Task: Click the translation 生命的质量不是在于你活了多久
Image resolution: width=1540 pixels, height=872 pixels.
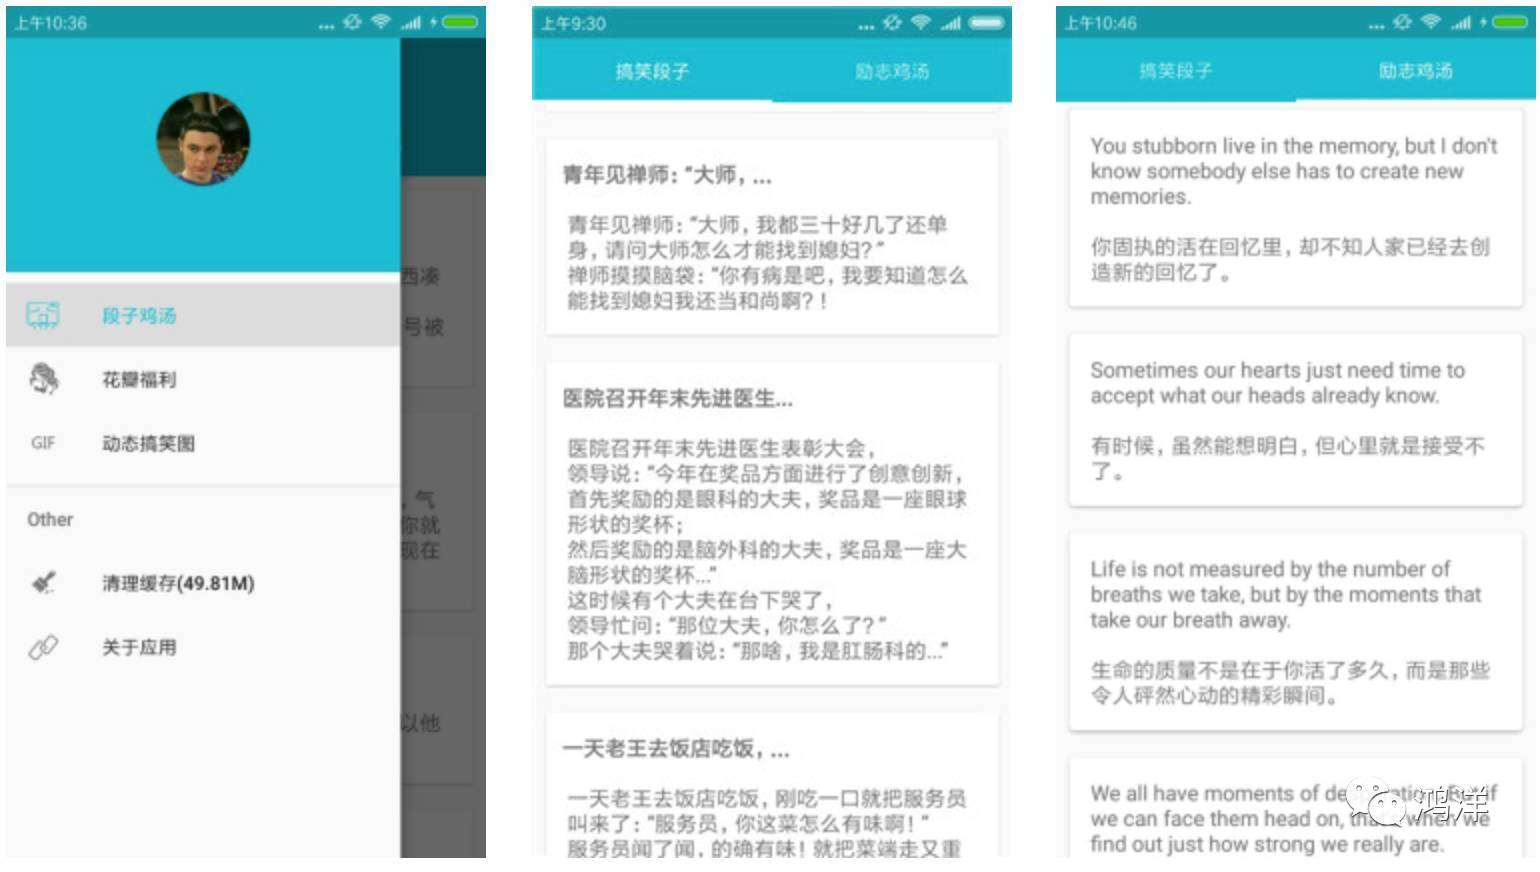Action: [1290, 682]
